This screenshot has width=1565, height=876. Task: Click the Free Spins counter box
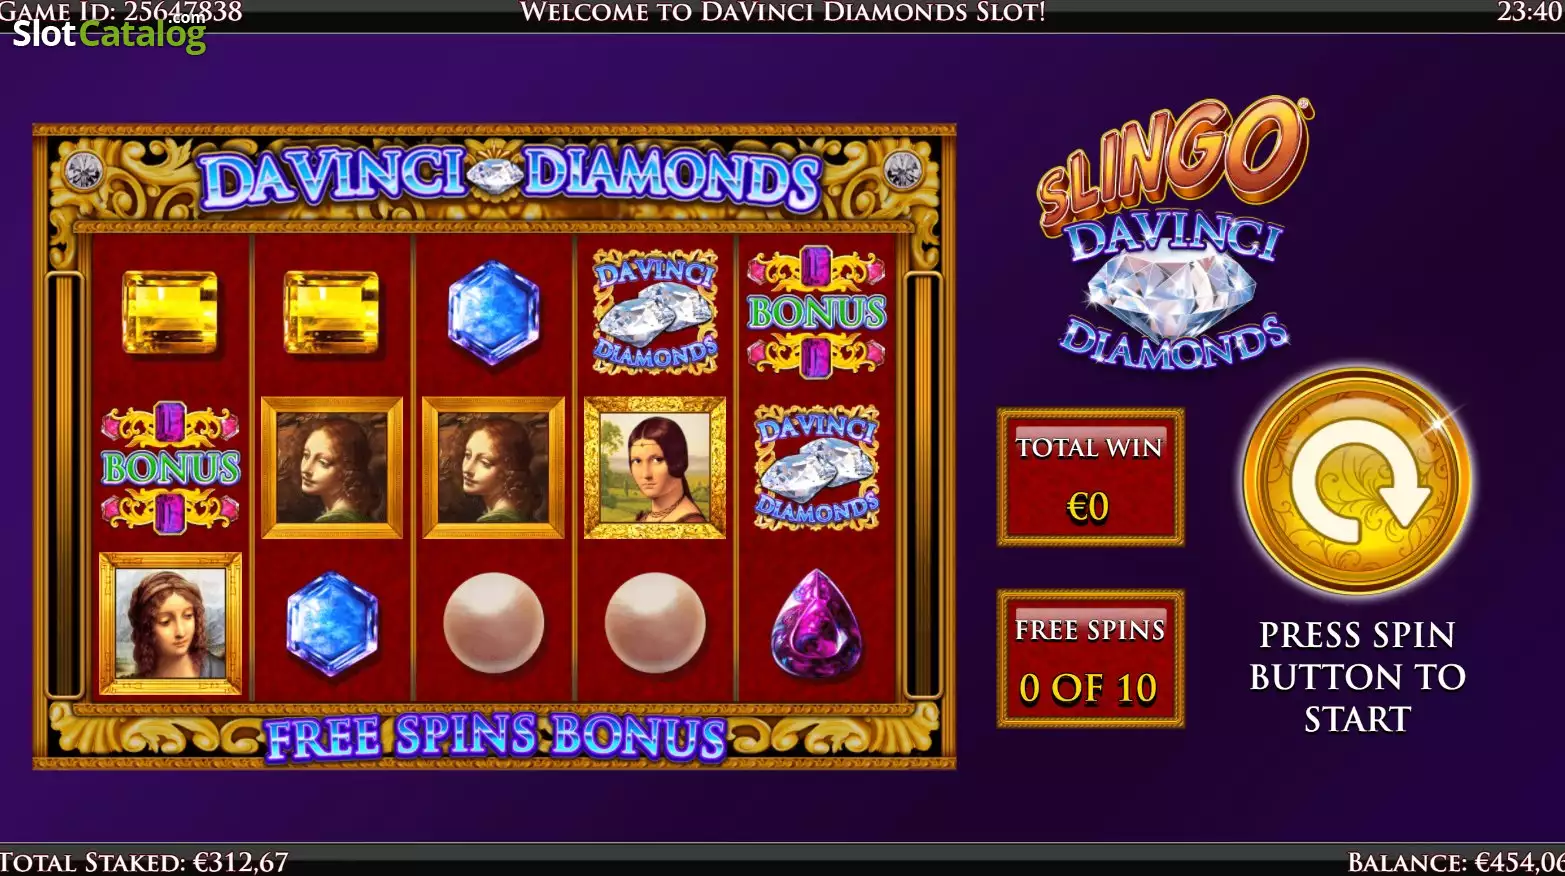coord(1090,658)
